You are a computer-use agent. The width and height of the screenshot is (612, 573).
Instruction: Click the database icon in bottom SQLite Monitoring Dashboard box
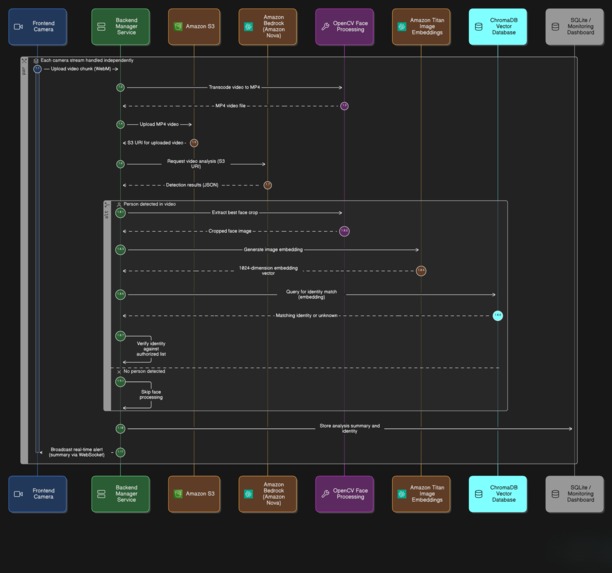click(555, 494)
